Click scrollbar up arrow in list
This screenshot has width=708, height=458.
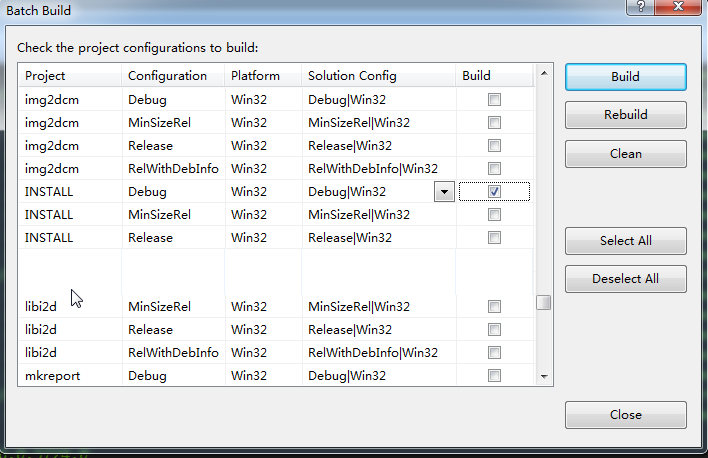coord(544,73)
